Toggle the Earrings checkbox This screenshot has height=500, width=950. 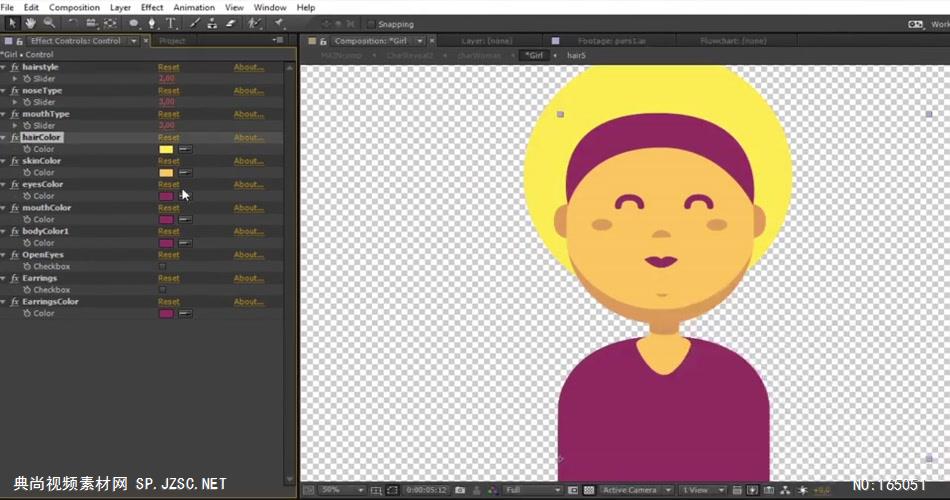pyautogui.click(x=163, y=290)
